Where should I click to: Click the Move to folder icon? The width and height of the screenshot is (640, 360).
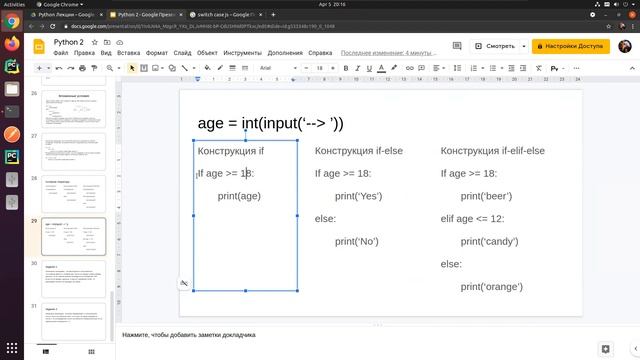[107, 42]
